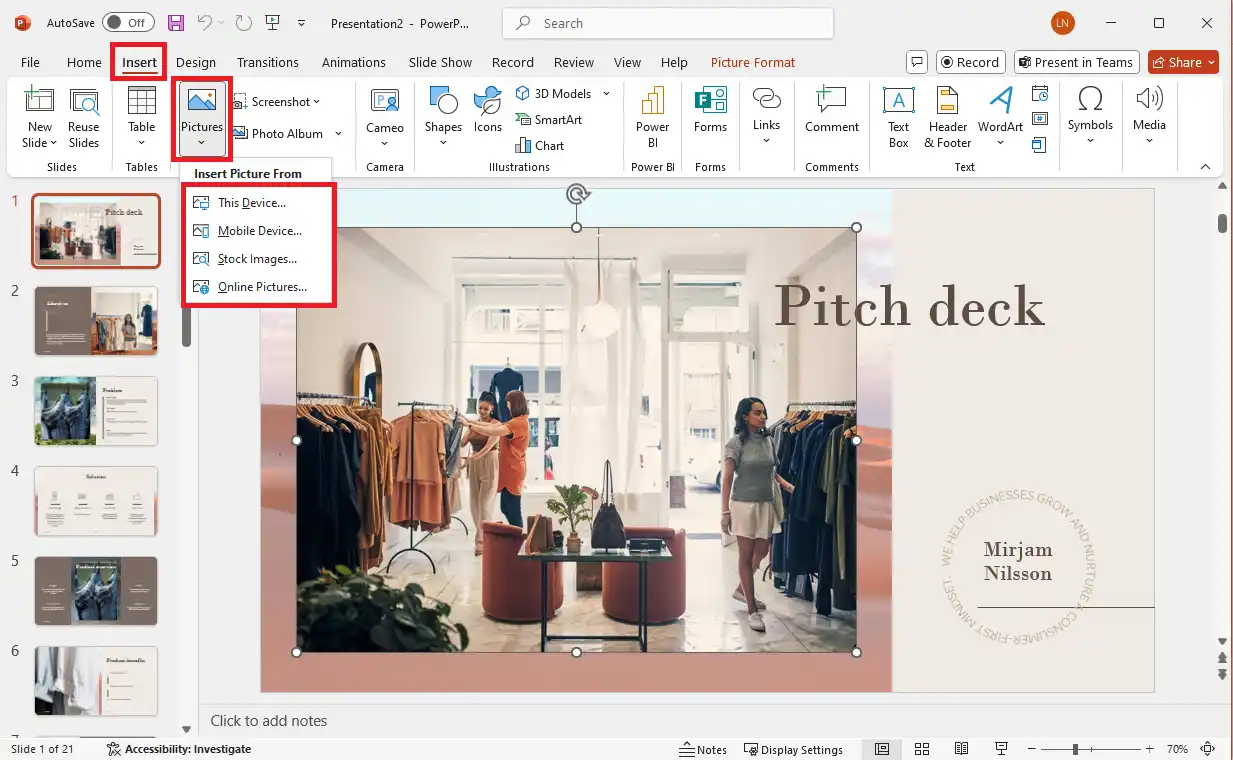
Task: Expand the Links dropdown
Action: (x=766, y=141)
